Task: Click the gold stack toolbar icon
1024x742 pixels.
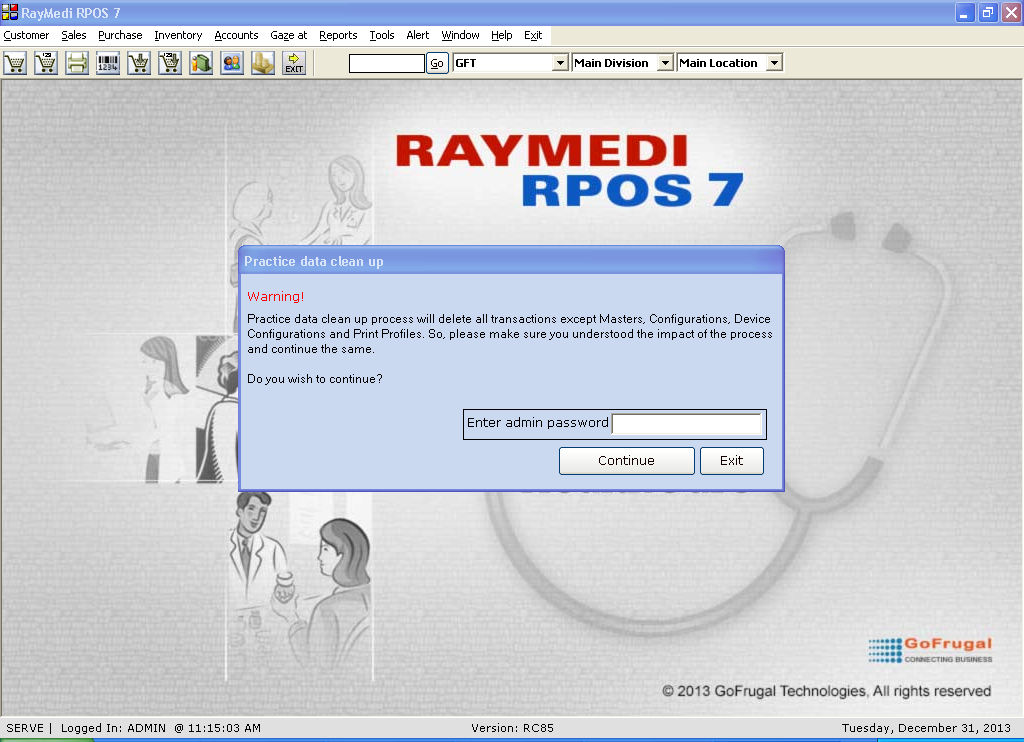Action: click(x=263, y=63)
